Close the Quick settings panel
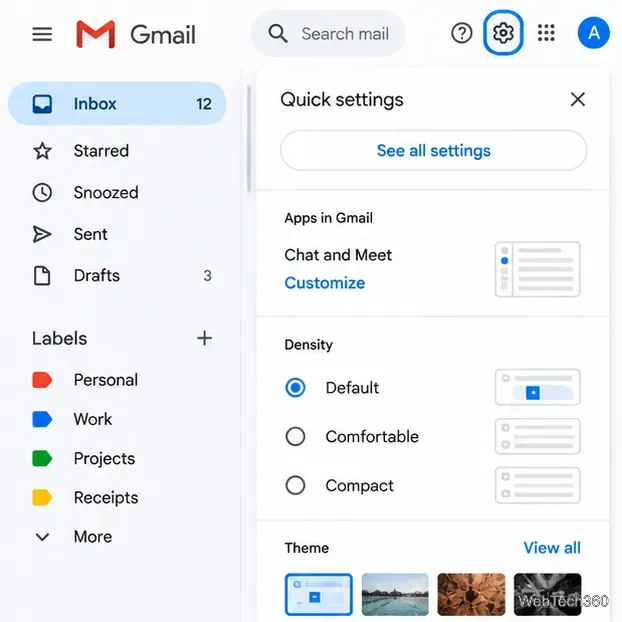 pos(578,99)
